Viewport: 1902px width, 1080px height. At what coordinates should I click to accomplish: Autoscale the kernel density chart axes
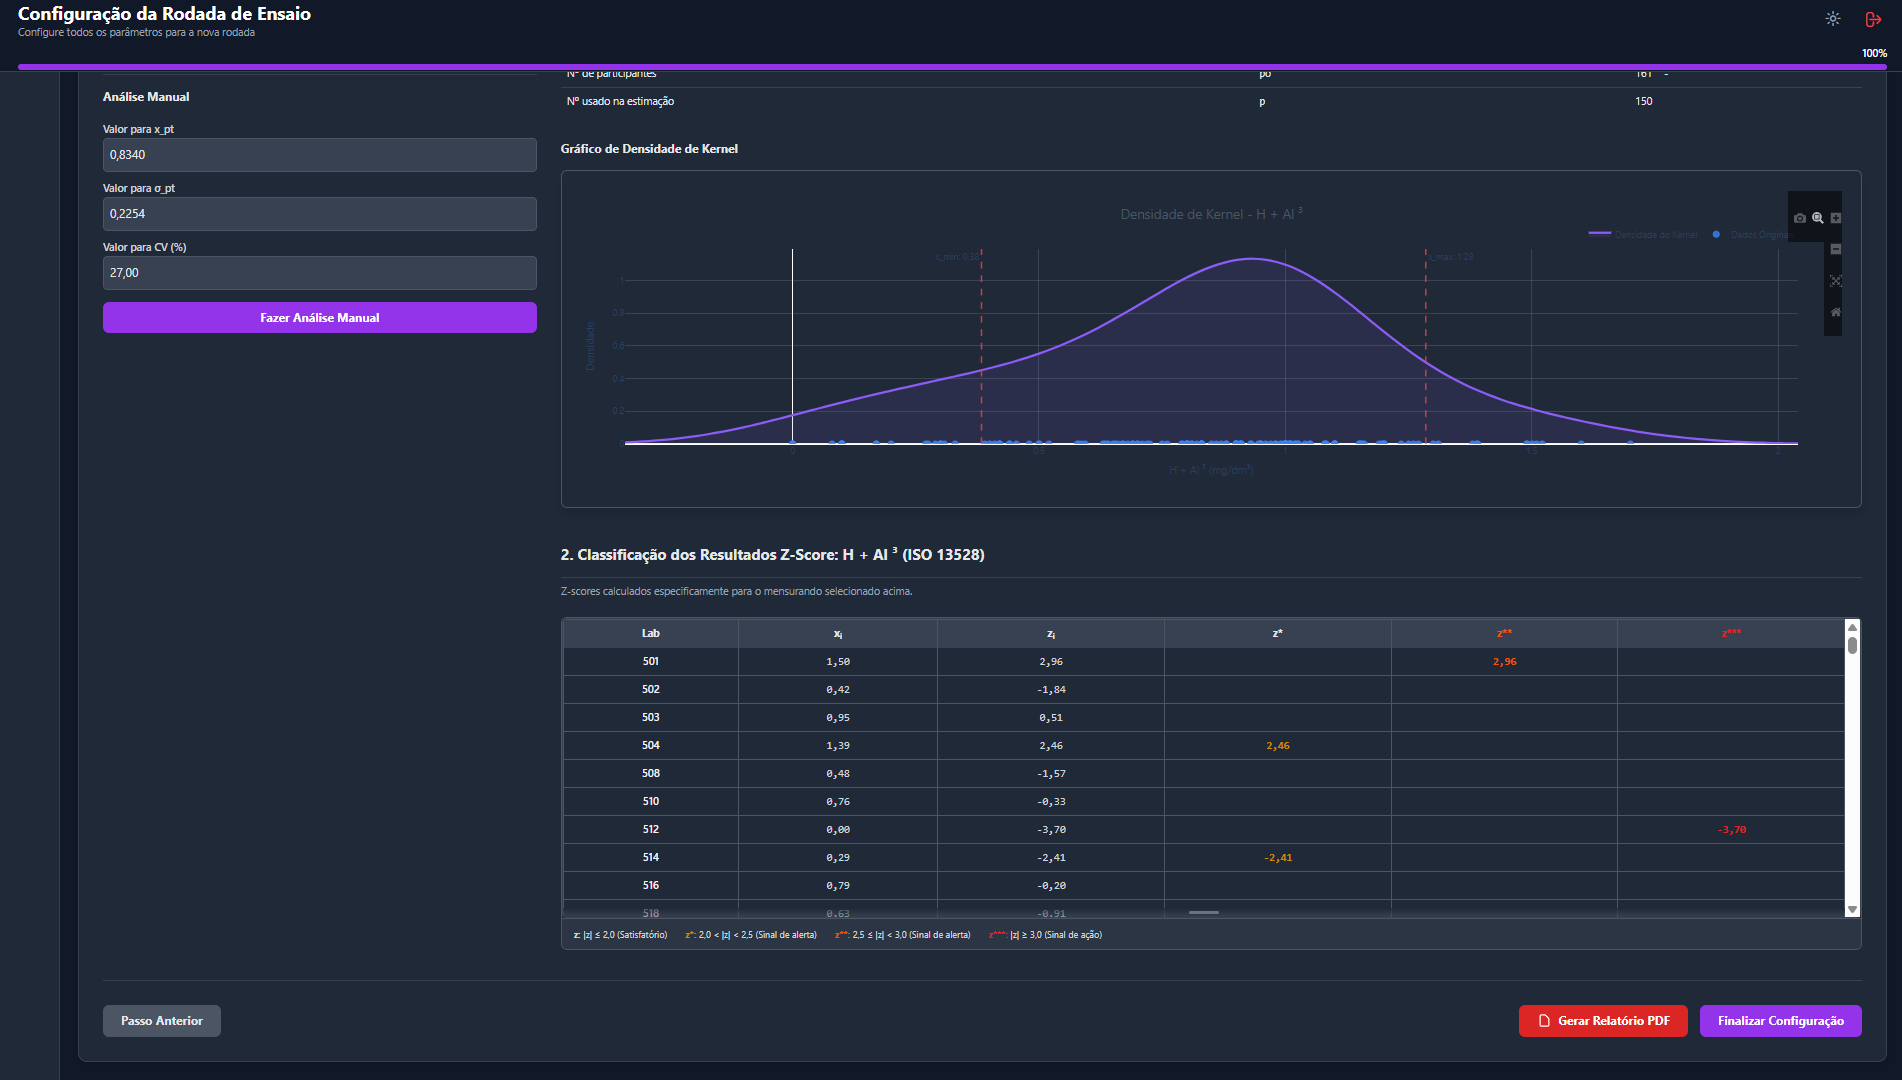pos(1836,281)
